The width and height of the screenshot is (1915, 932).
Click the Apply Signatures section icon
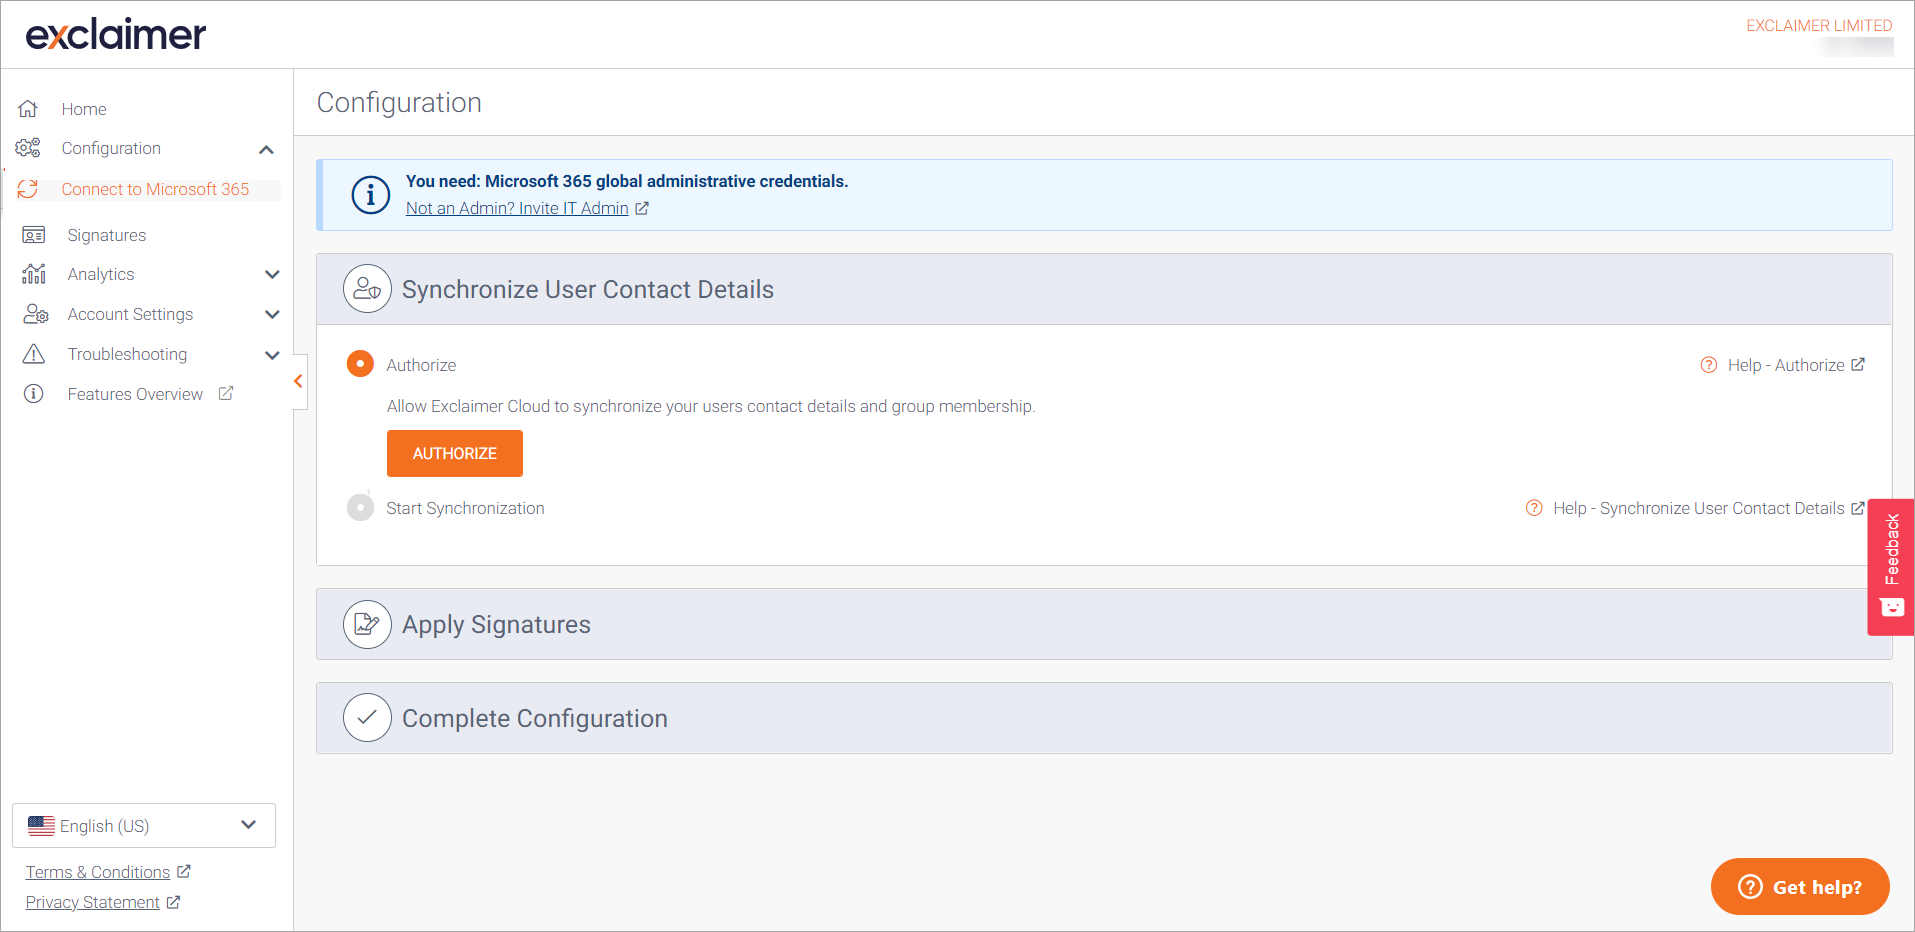pyautogui.click(x=367, y=624)
